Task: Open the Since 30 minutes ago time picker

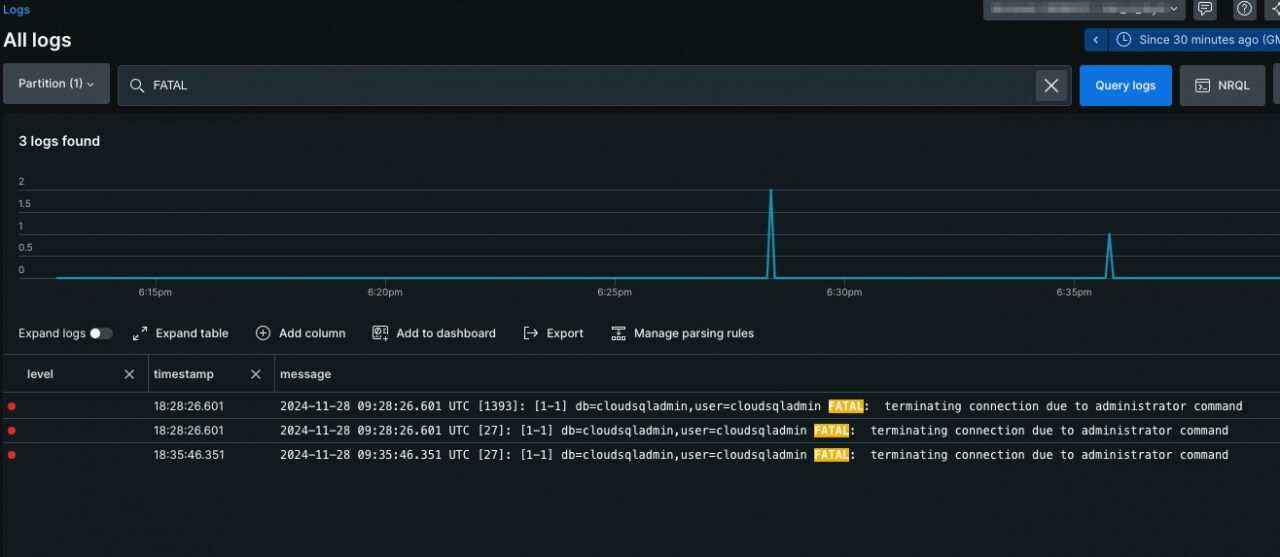Action: [x=1194, y=40]
